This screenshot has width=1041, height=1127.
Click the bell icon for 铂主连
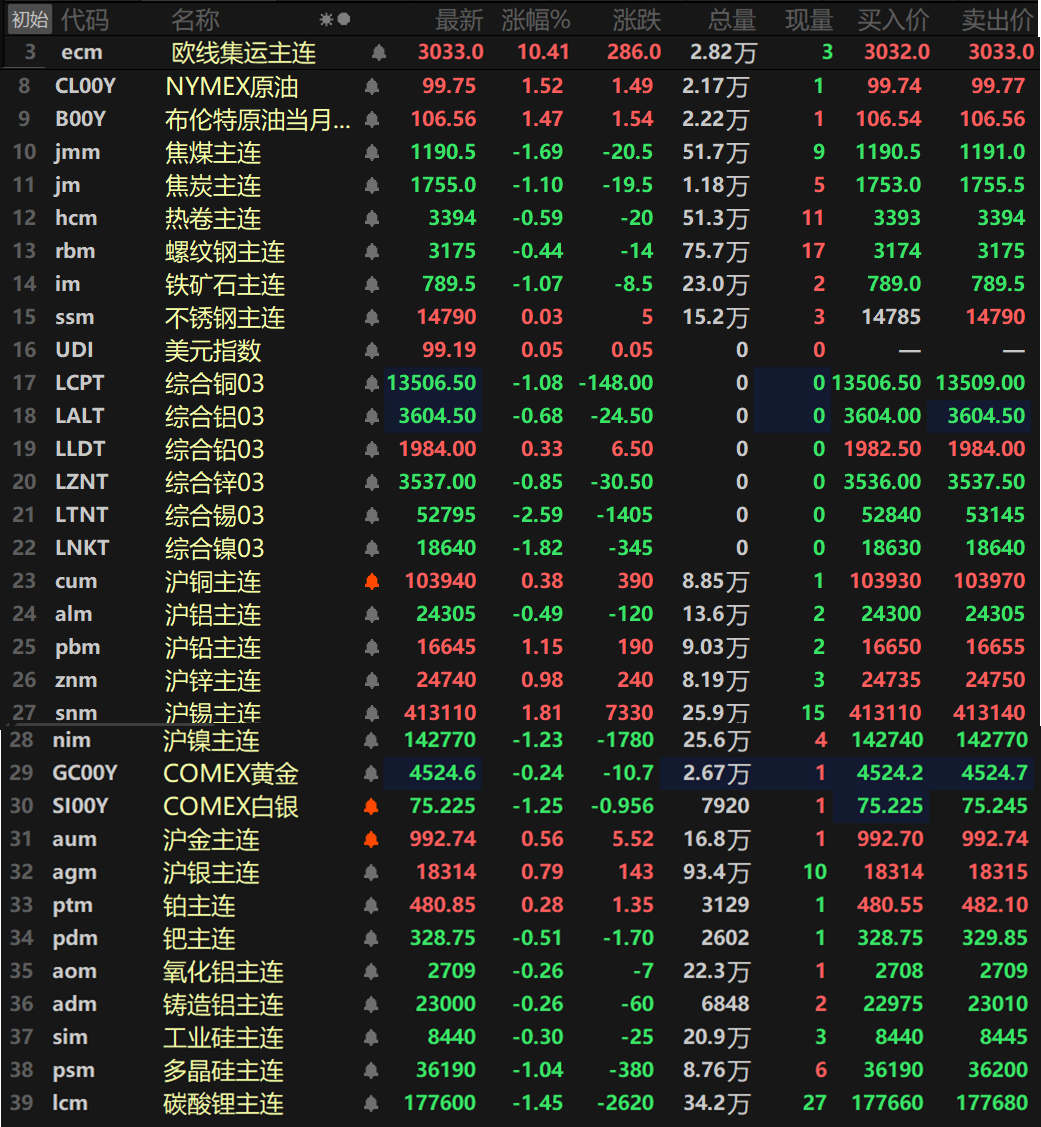[x=371, y=906]
